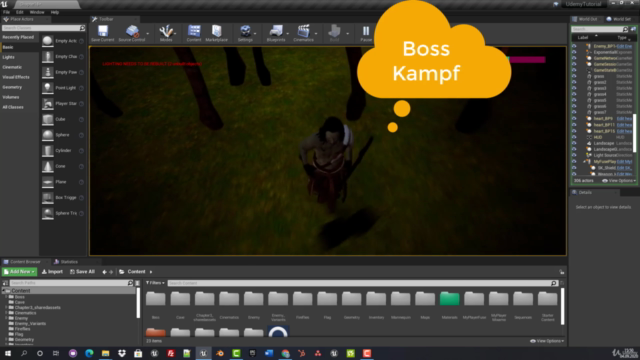Open Build options dropdown arrow
Screen dimensions: 640x360
347,33
